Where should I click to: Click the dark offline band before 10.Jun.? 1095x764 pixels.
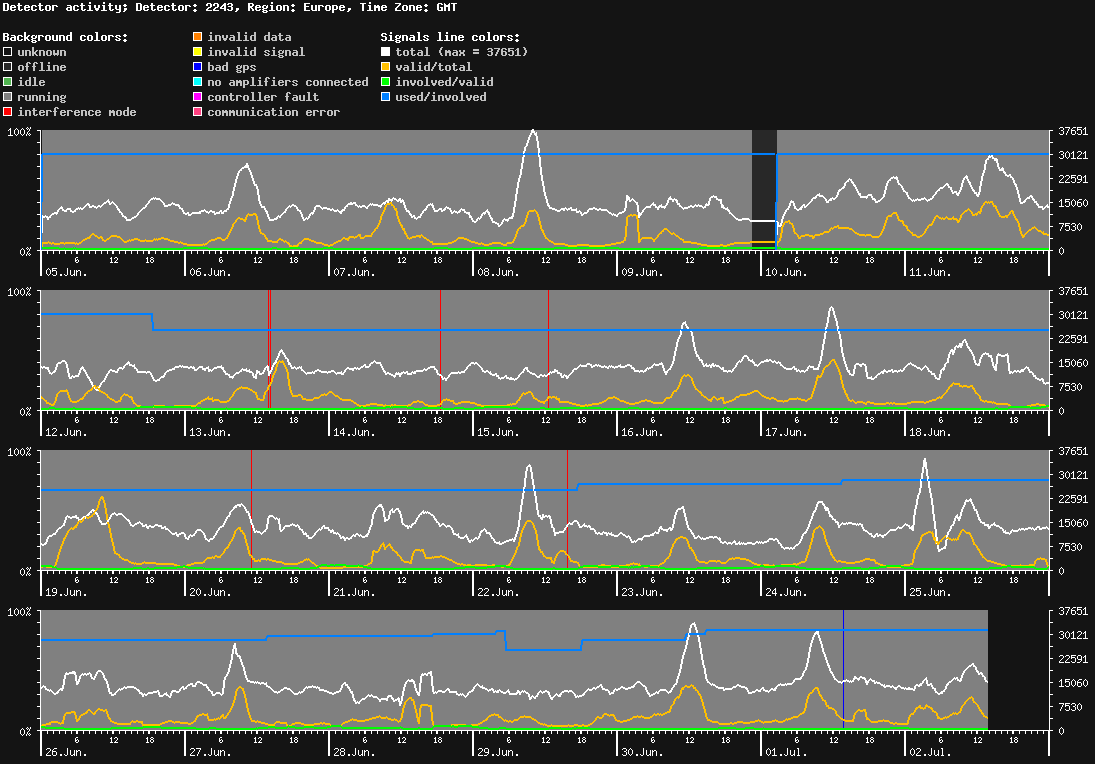pos(764,190)
